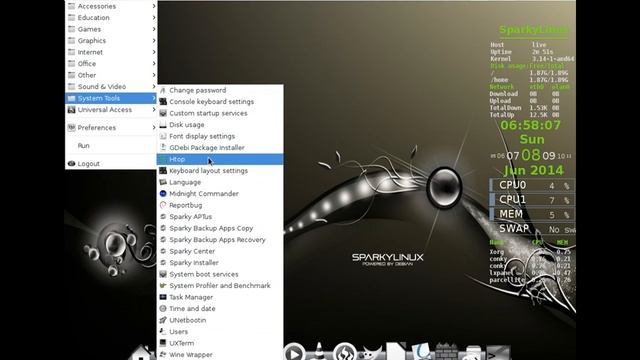Expand the Sound & Video submenu arrow

154,87
